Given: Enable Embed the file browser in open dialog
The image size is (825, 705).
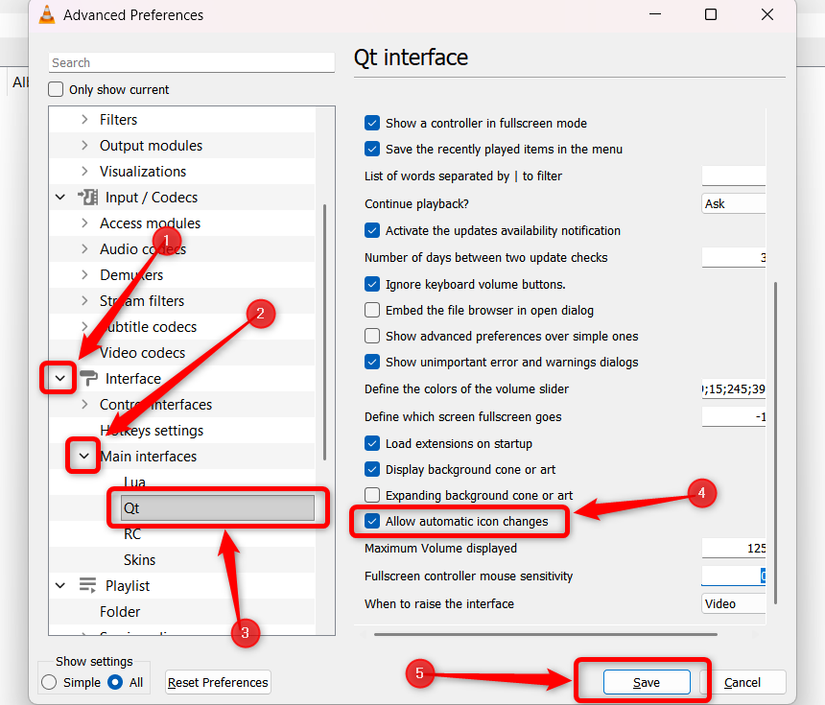Looking at the screenshot, I should click(373, 310).
